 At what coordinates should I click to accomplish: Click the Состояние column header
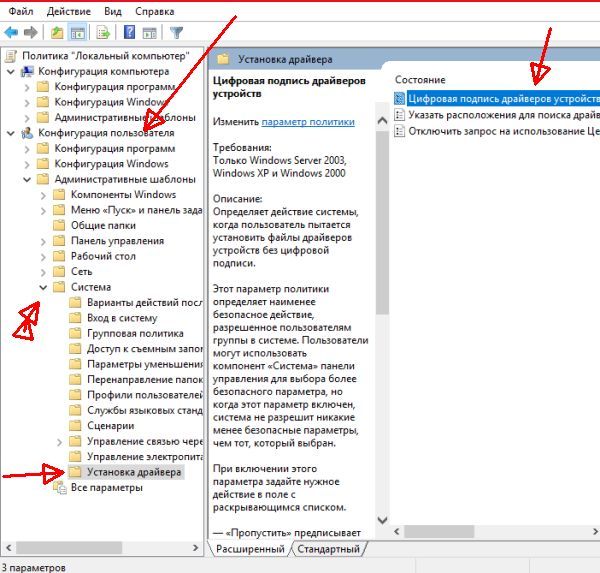pos(420,80)
